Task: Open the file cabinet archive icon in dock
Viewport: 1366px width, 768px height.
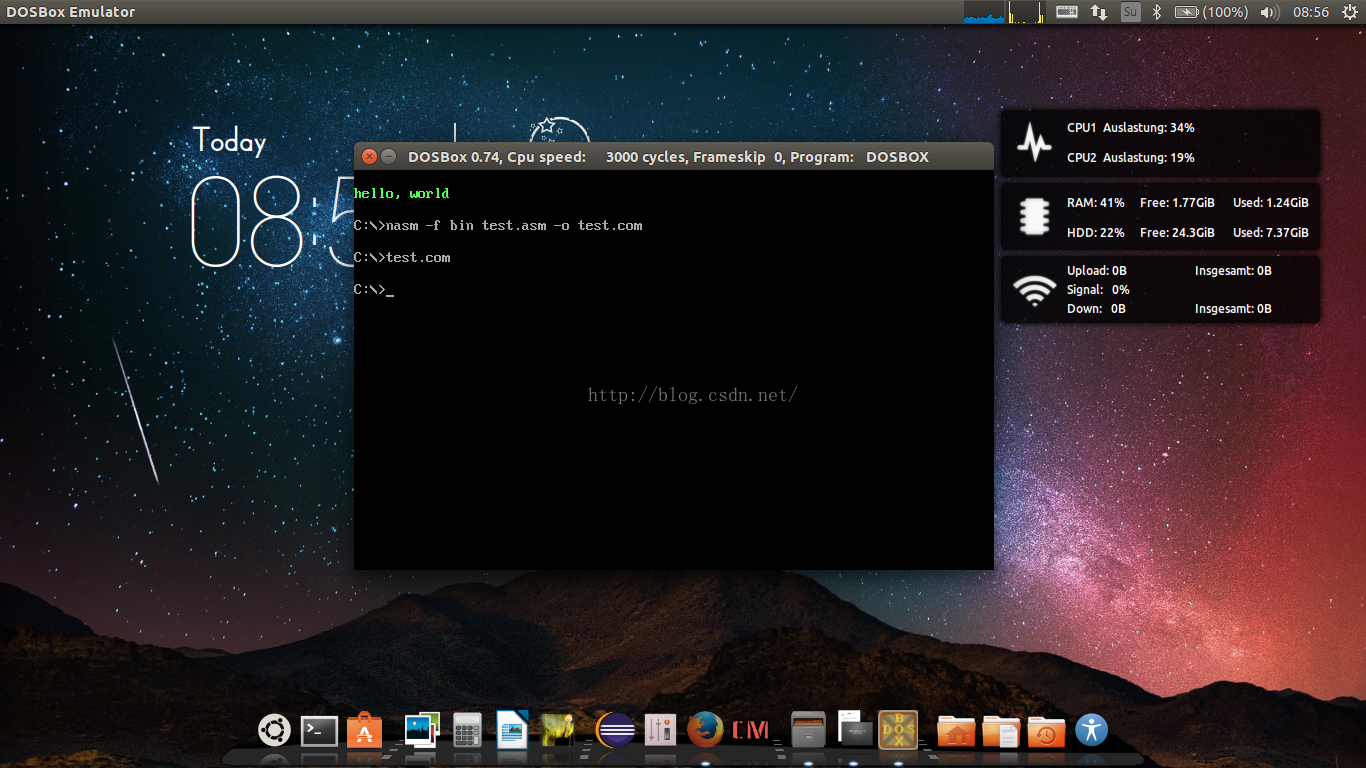Action: pyautogui.click(x=808, y=730)
